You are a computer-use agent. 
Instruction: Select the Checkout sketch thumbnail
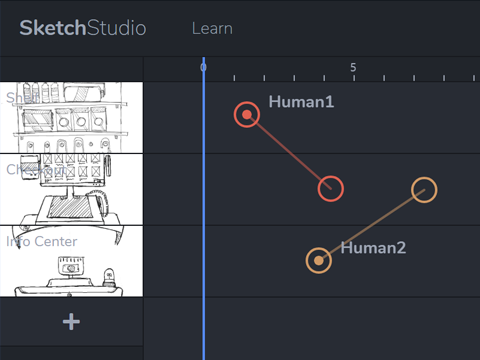click(71, 189)
